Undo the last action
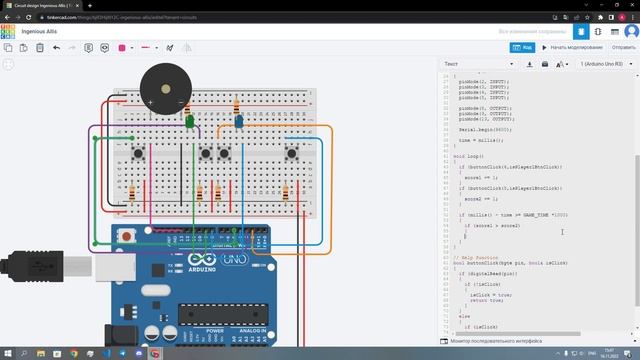 pyautogui.click(x=56, y=48)
